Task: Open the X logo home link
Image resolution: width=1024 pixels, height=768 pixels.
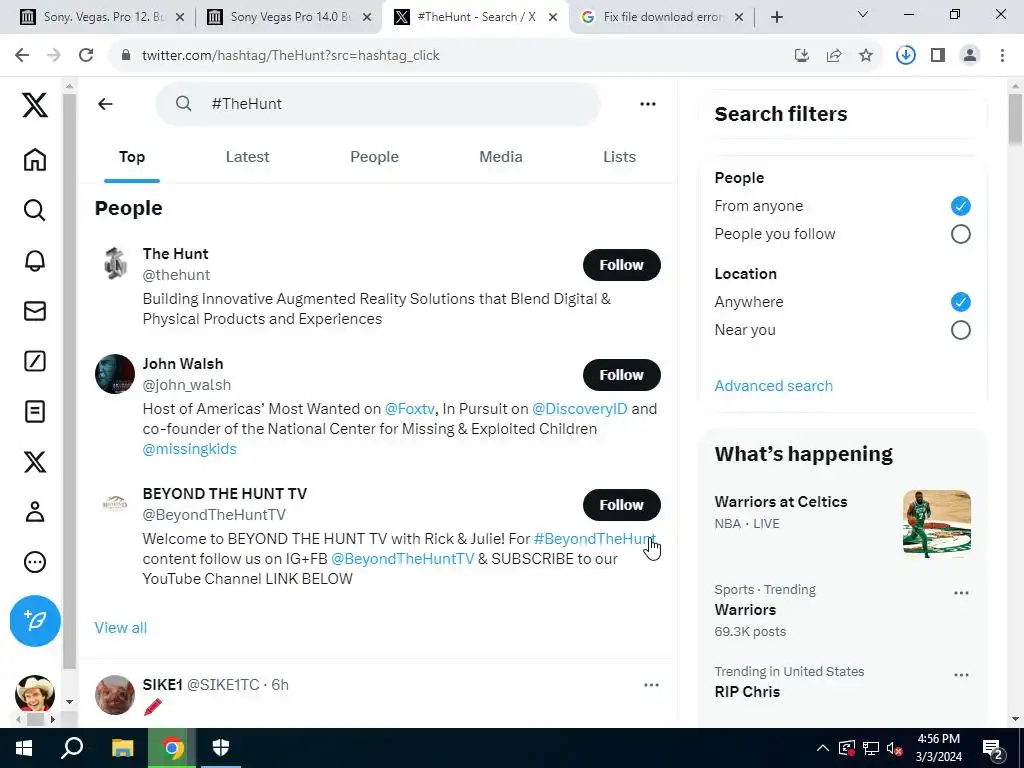Action: (35, 104)
